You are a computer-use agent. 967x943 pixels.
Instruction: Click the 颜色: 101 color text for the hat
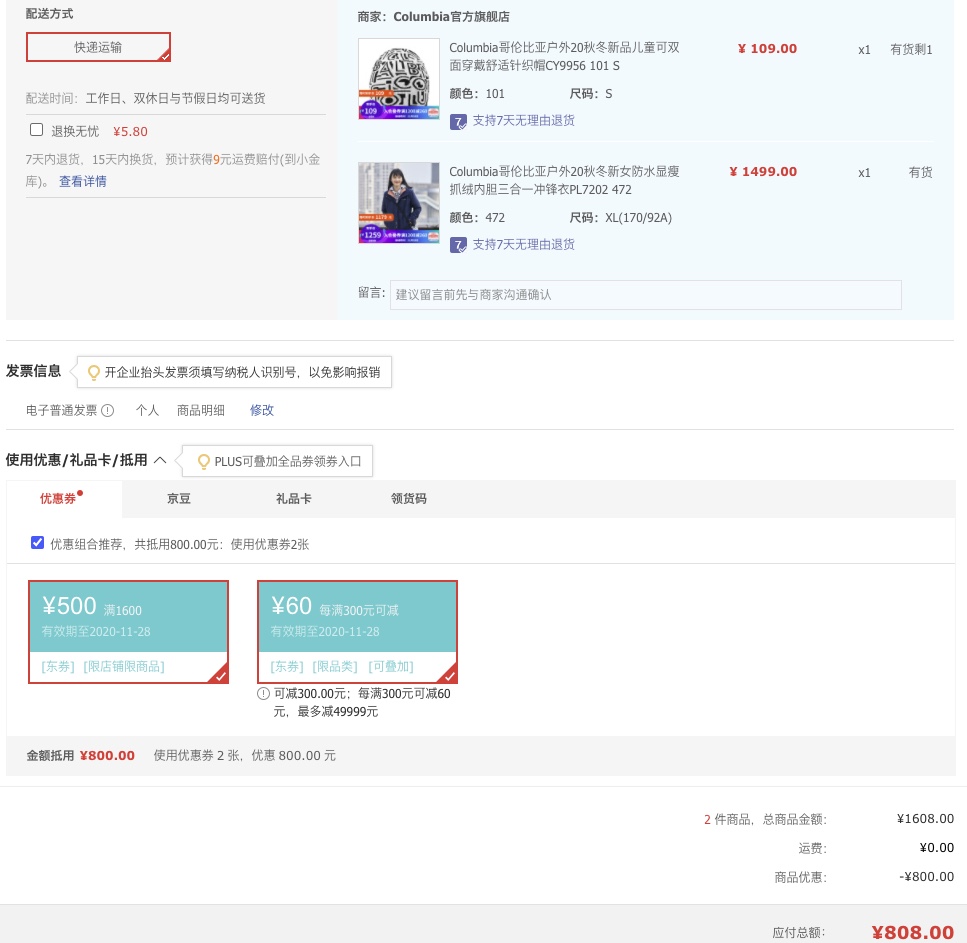tap(477, 94)
